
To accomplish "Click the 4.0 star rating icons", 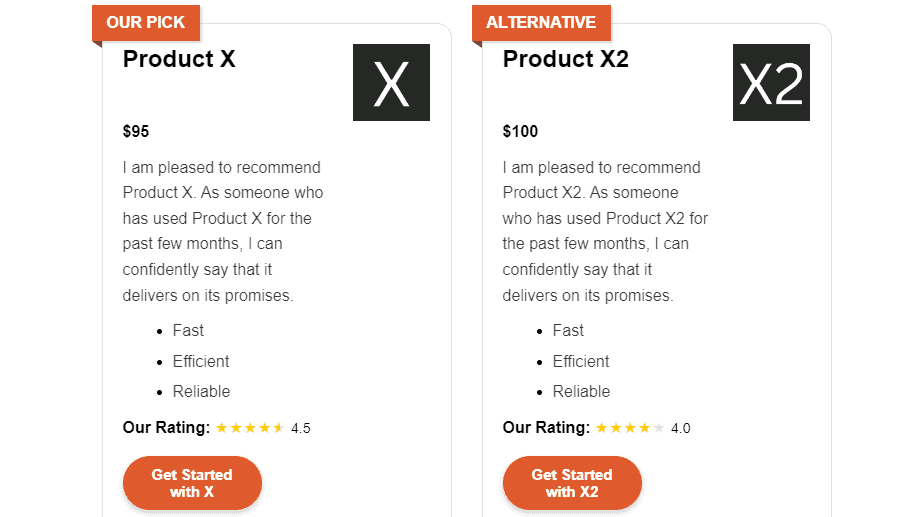I will pyautogui.click(x=630, y=428).
